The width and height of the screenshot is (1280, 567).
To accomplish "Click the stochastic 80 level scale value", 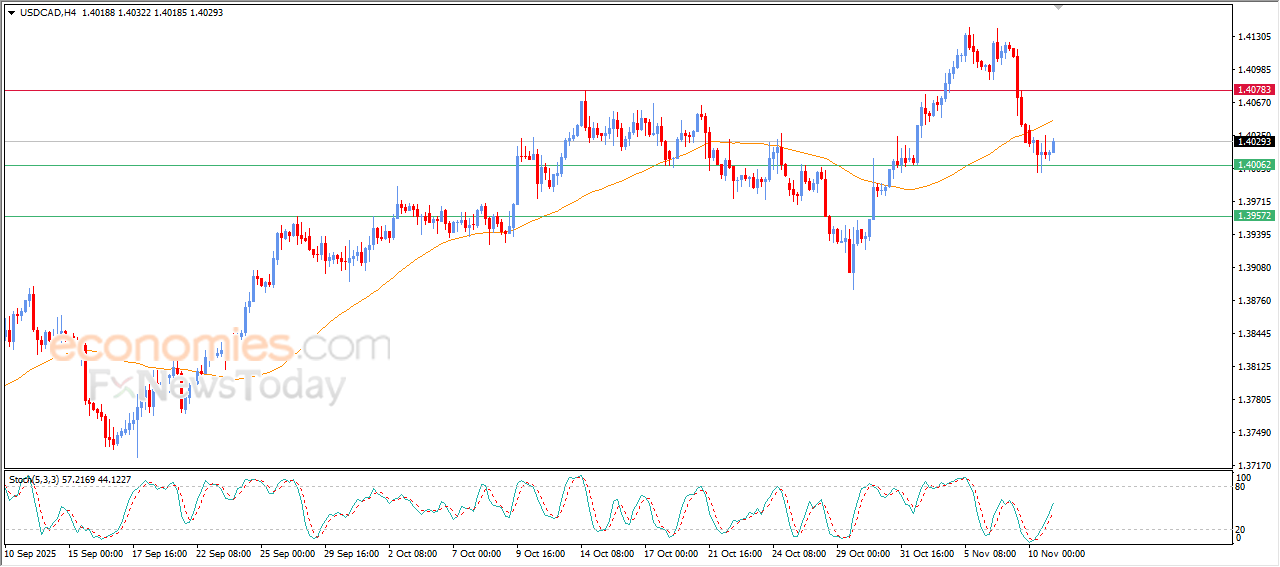I will pyautogui.click(x=1241, y=488).
